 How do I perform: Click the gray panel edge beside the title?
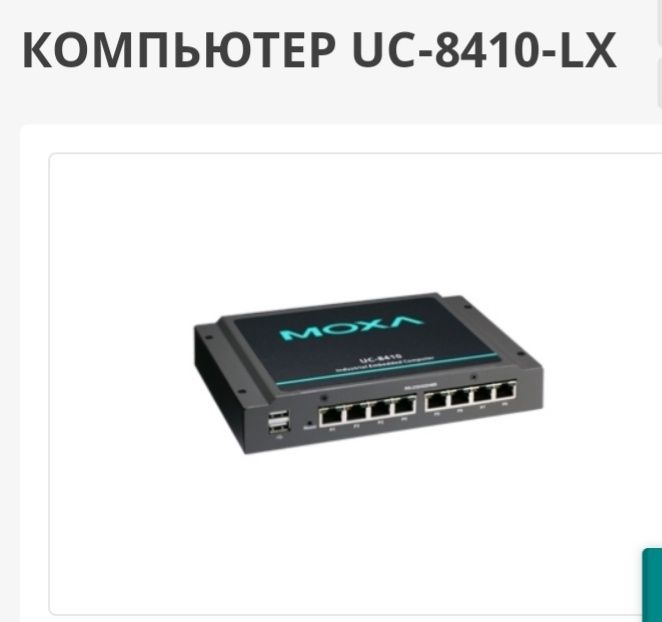659,84
